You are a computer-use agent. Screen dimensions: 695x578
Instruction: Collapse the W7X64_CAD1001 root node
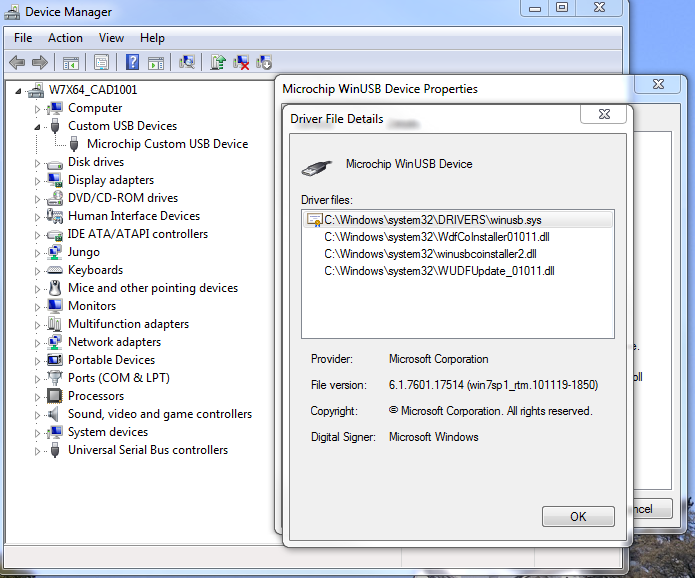(18, 91)
